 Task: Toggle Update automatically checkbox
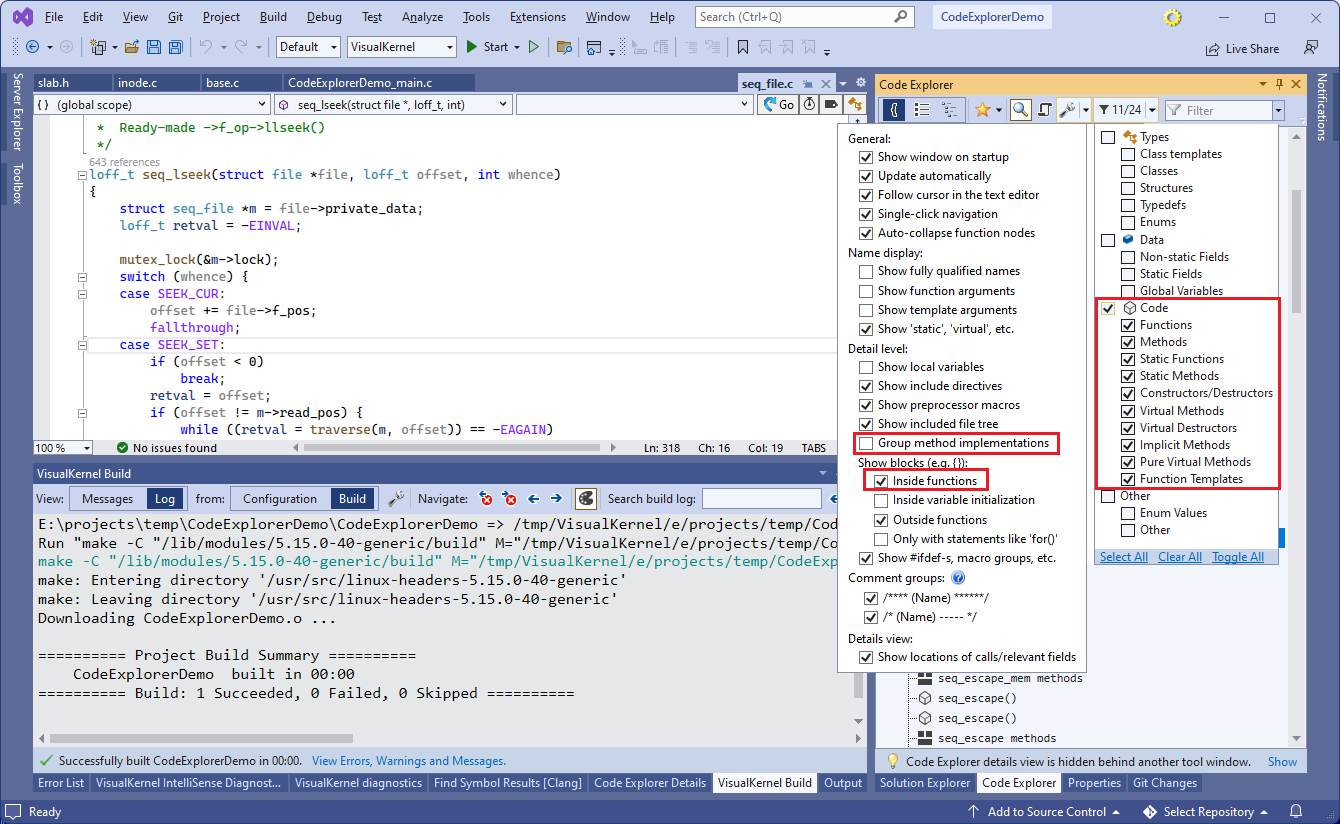click(x=866, y=176)
